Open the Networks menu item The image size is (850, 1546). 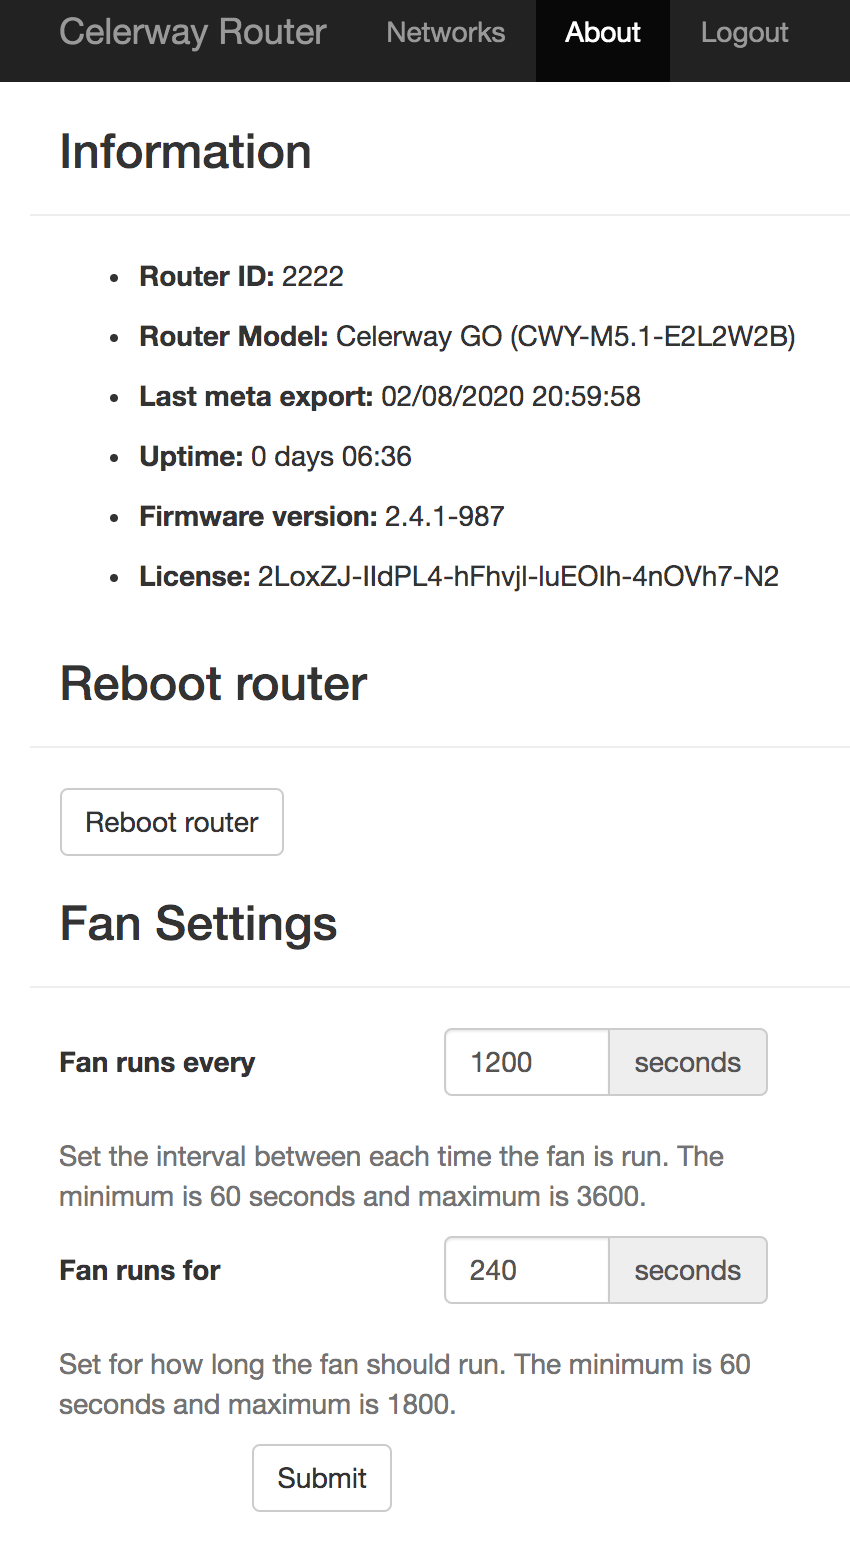tap(445, 33)
